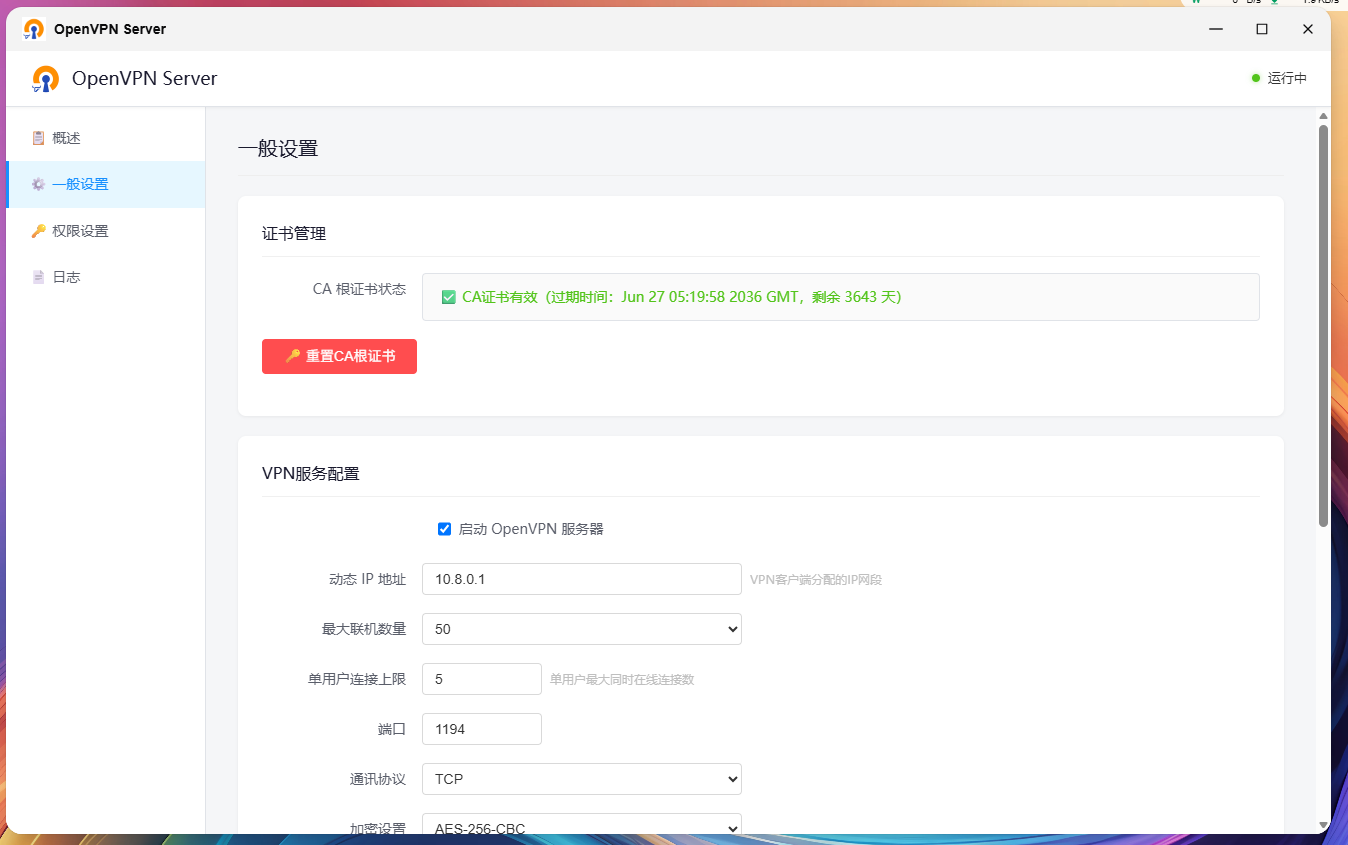The image size is (1348, 845).
Task: Click the red 重置CA根证书 button
Action: click(x=339, y=356)
